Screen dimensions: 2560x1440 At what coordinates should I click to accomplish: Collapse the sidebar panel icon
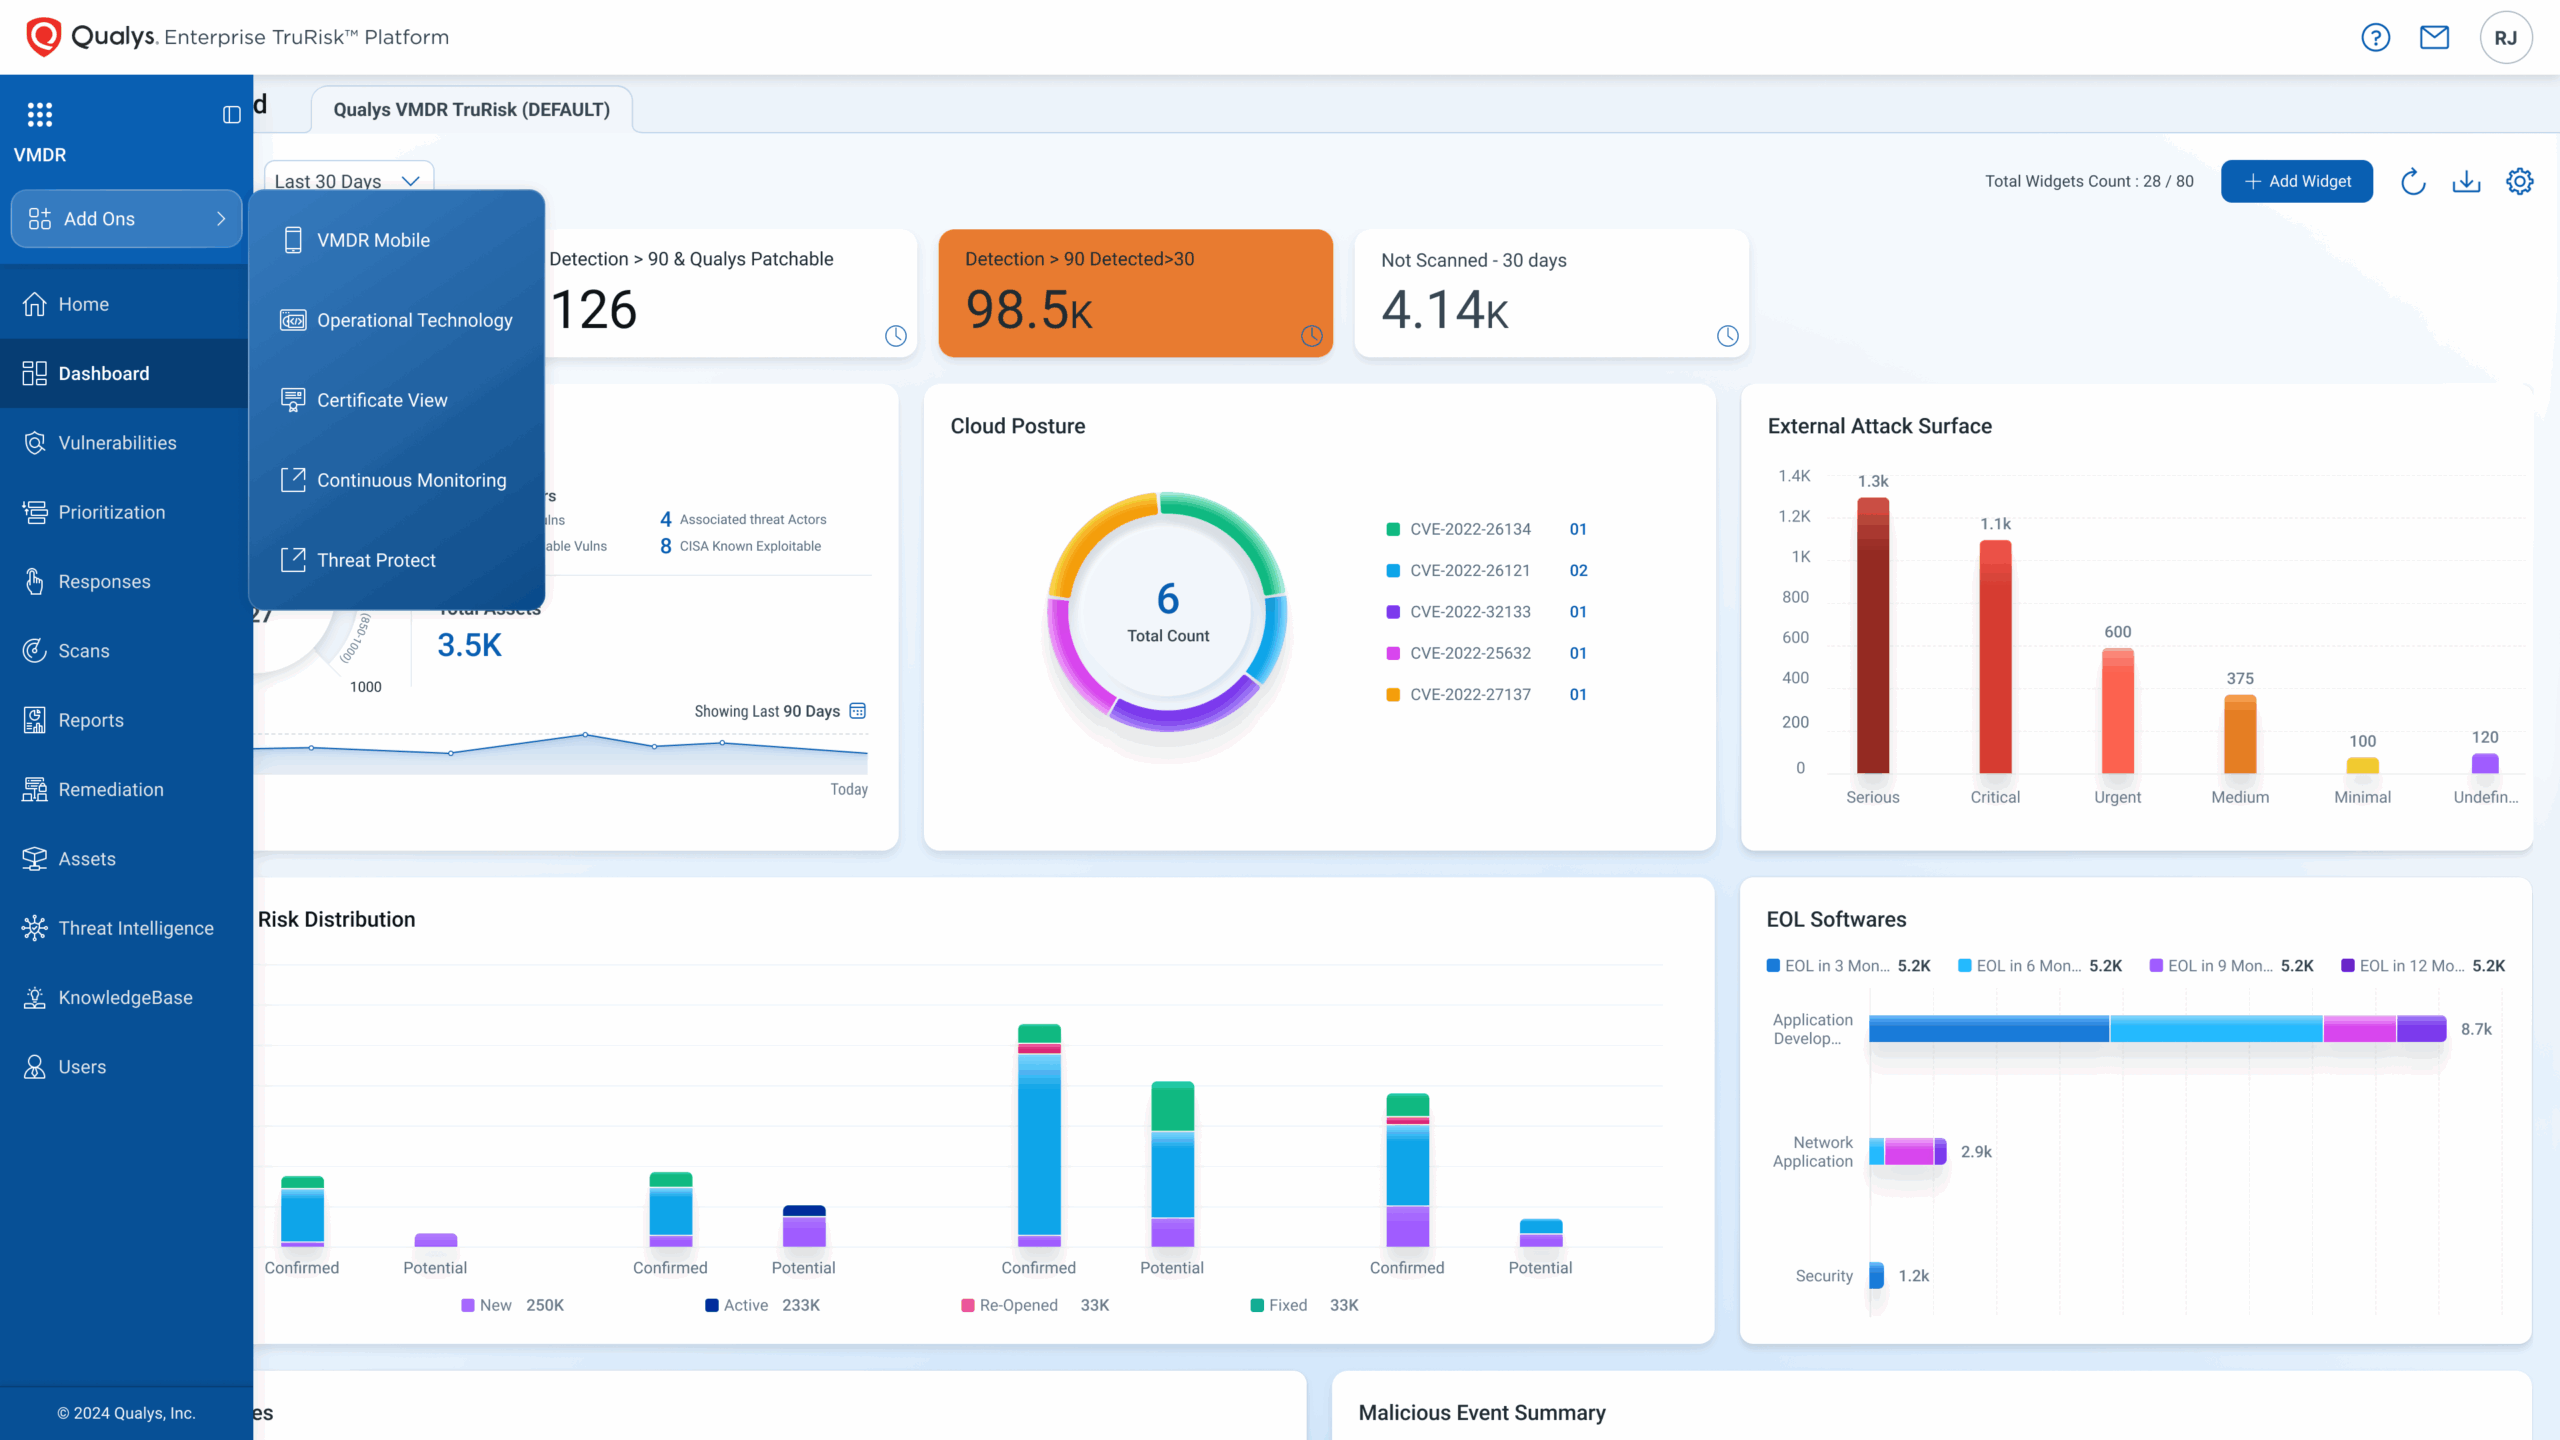pyautogui.click(x=231, y=114)
